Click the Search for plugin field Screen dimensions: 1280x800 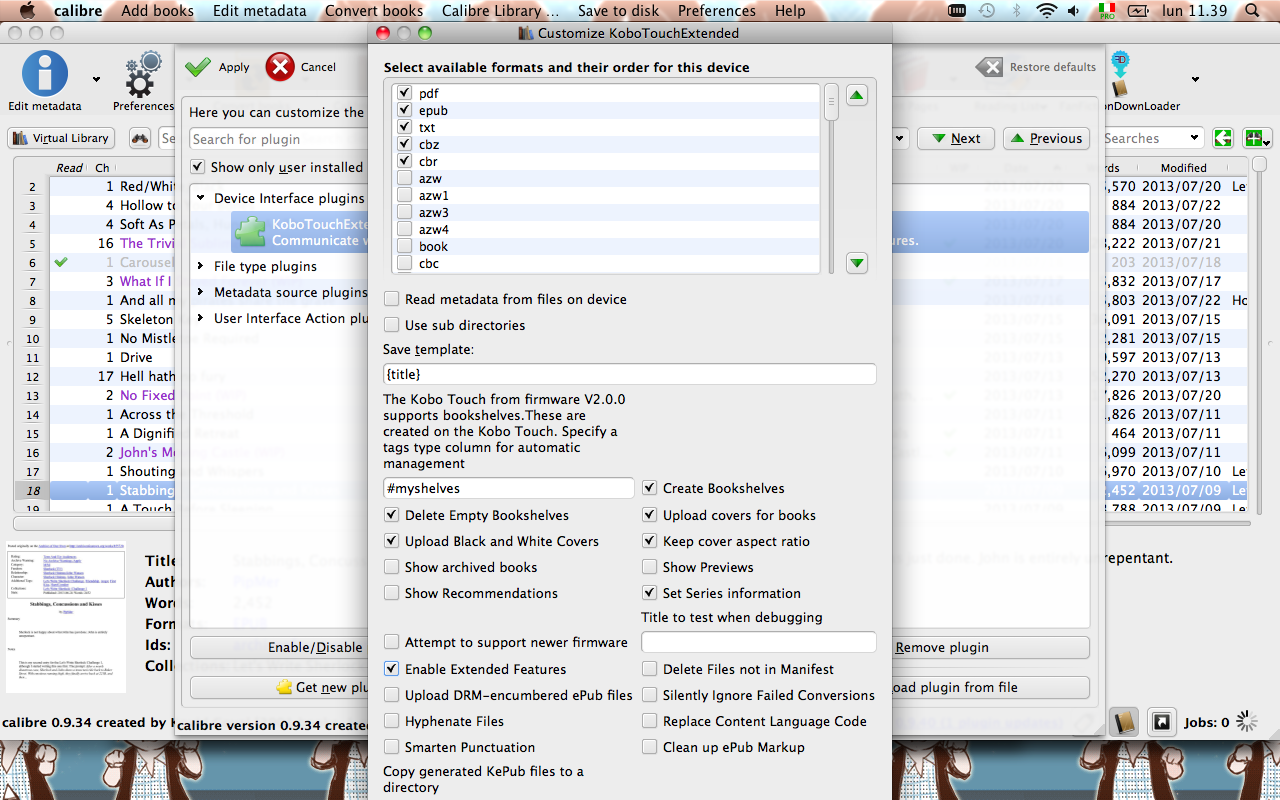point(278,139)
